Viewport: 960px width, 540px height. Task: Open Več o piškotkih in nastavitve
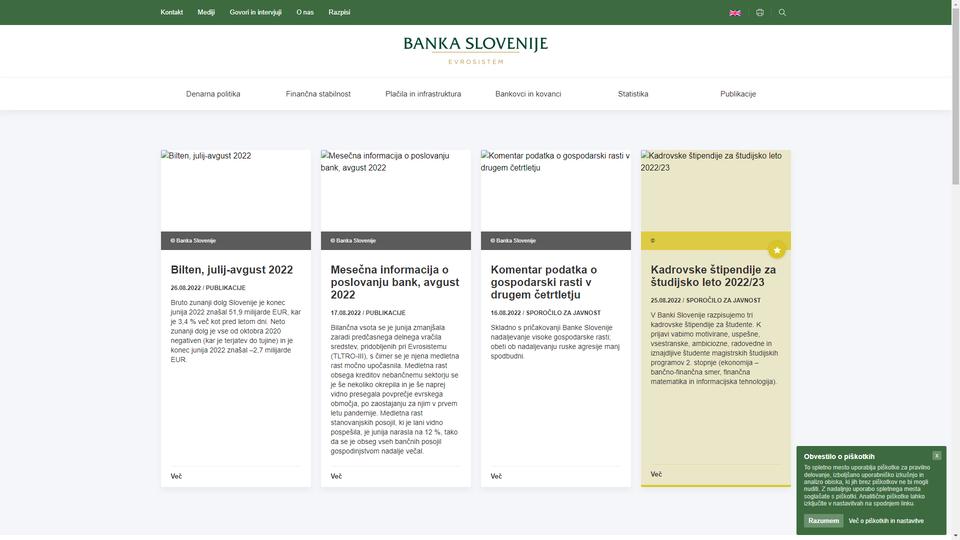(x=886, y=520)
